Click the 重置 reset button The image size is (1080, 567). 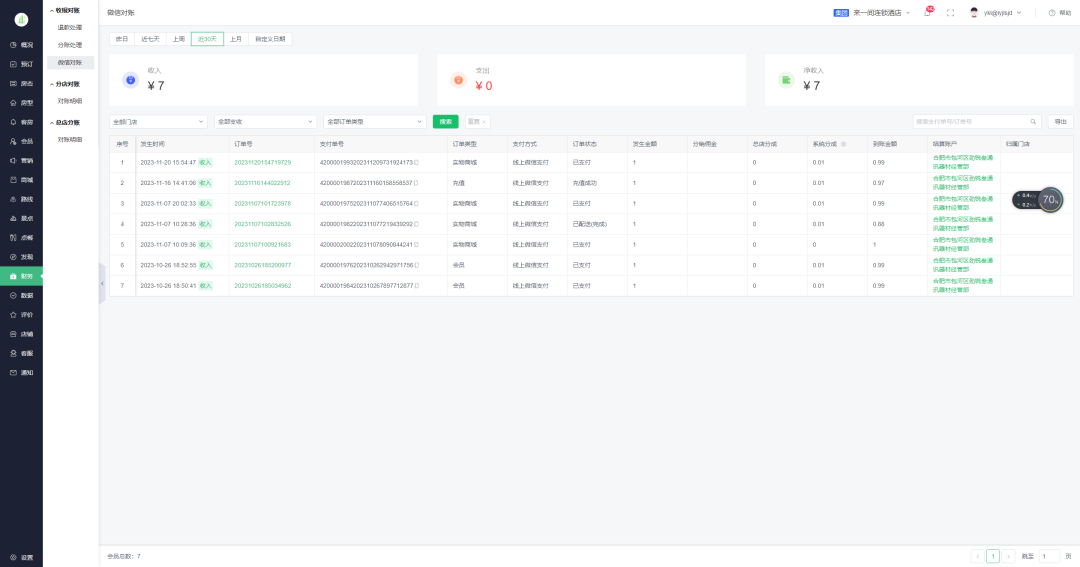pyautogui.click(x=477, y=122)
